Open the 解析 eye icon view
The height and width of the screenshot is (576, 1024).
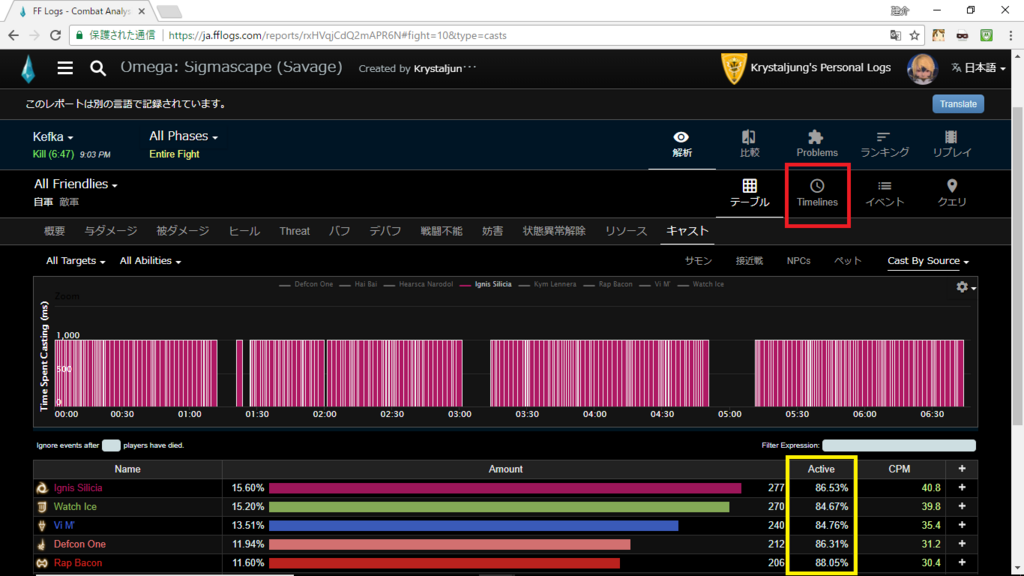[681, 144]
